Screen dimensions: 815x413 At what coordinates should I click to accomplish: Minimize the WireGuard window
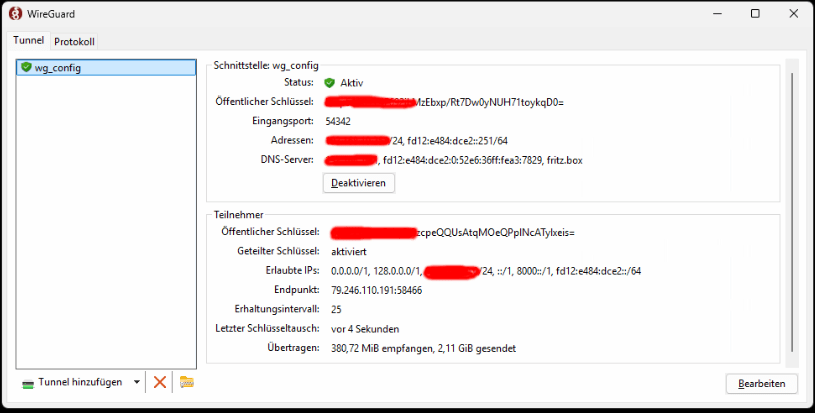pyautogui.click(x=718, y=14)
